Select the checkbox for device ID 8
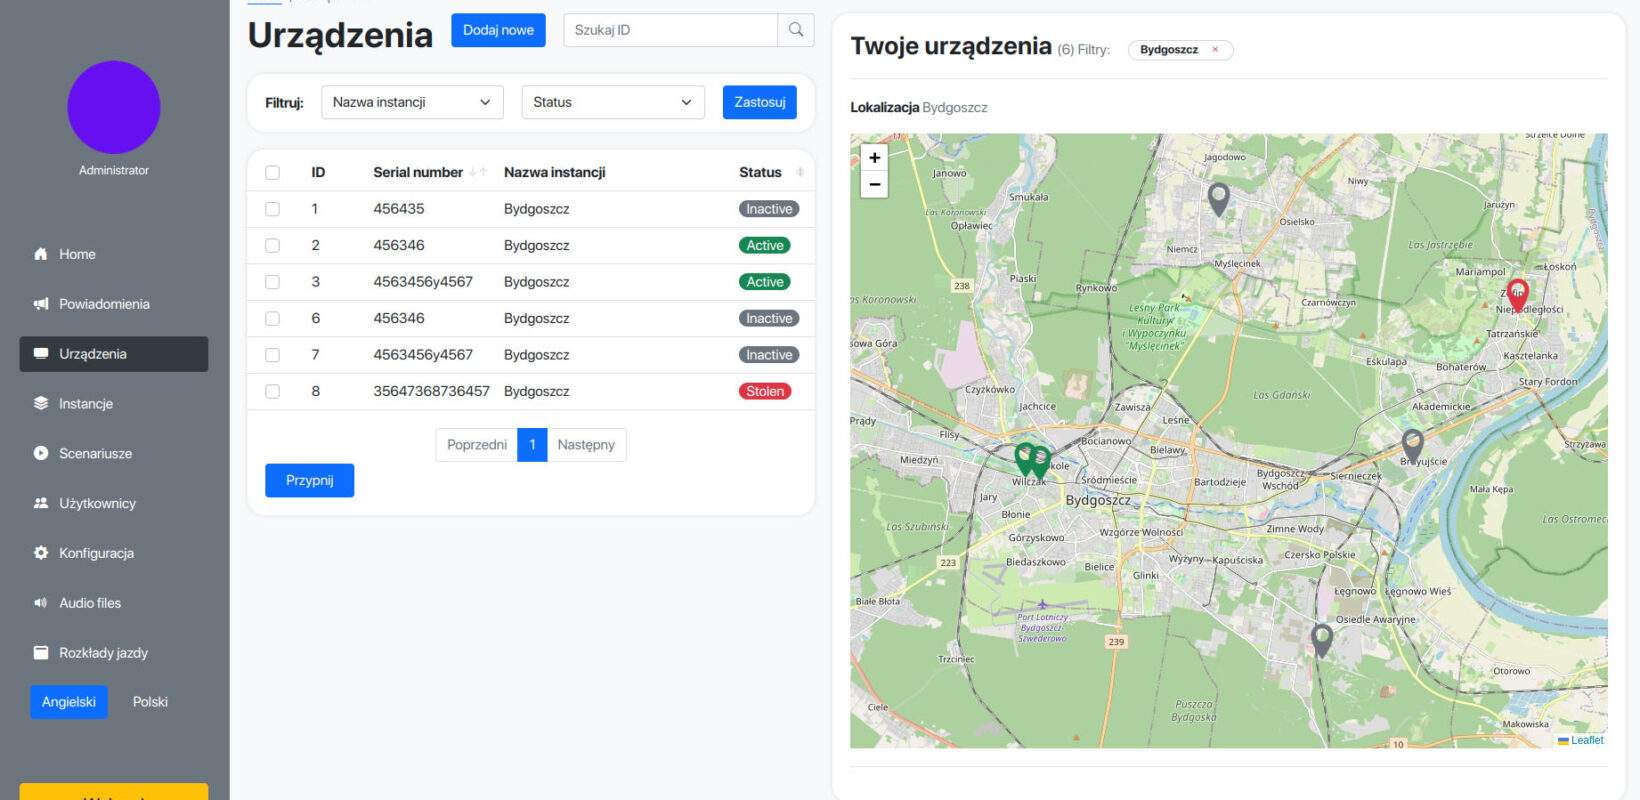 [272, 392]
